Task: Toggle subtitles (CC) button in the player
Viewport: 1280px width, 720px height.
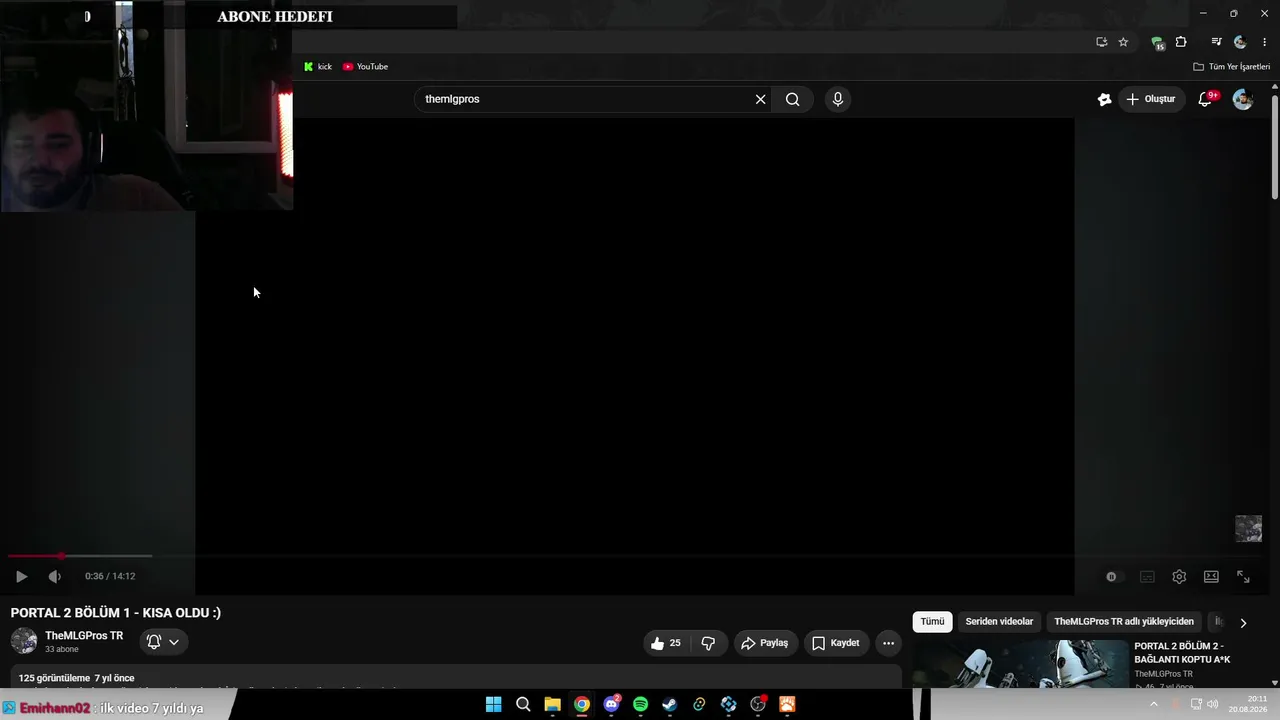Action: coord(1147,577)
